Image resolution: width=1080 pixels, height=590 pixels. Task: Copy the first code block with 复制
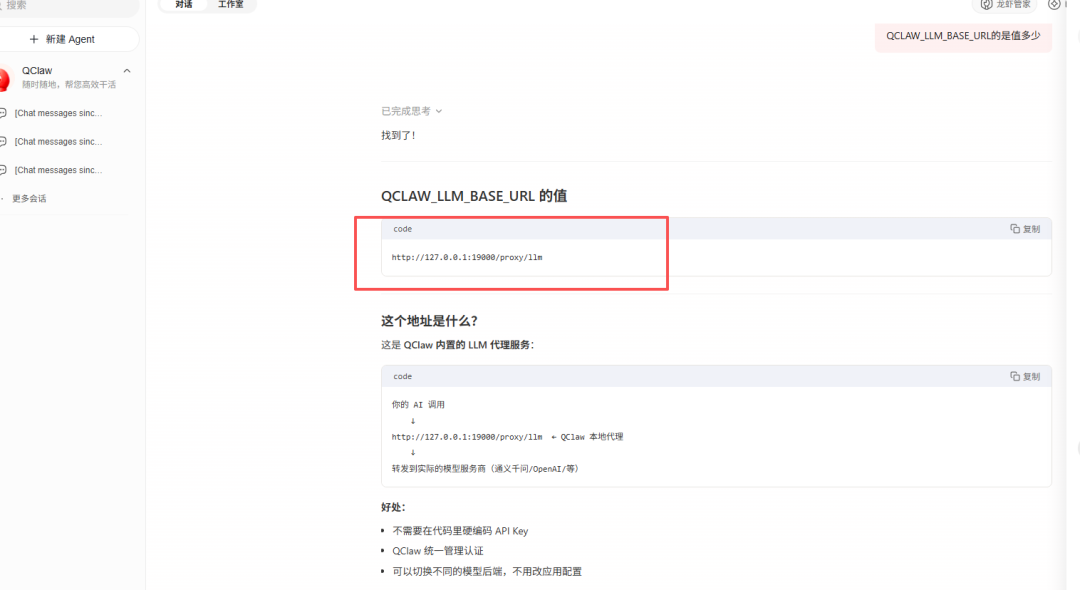coord(1025,229)
